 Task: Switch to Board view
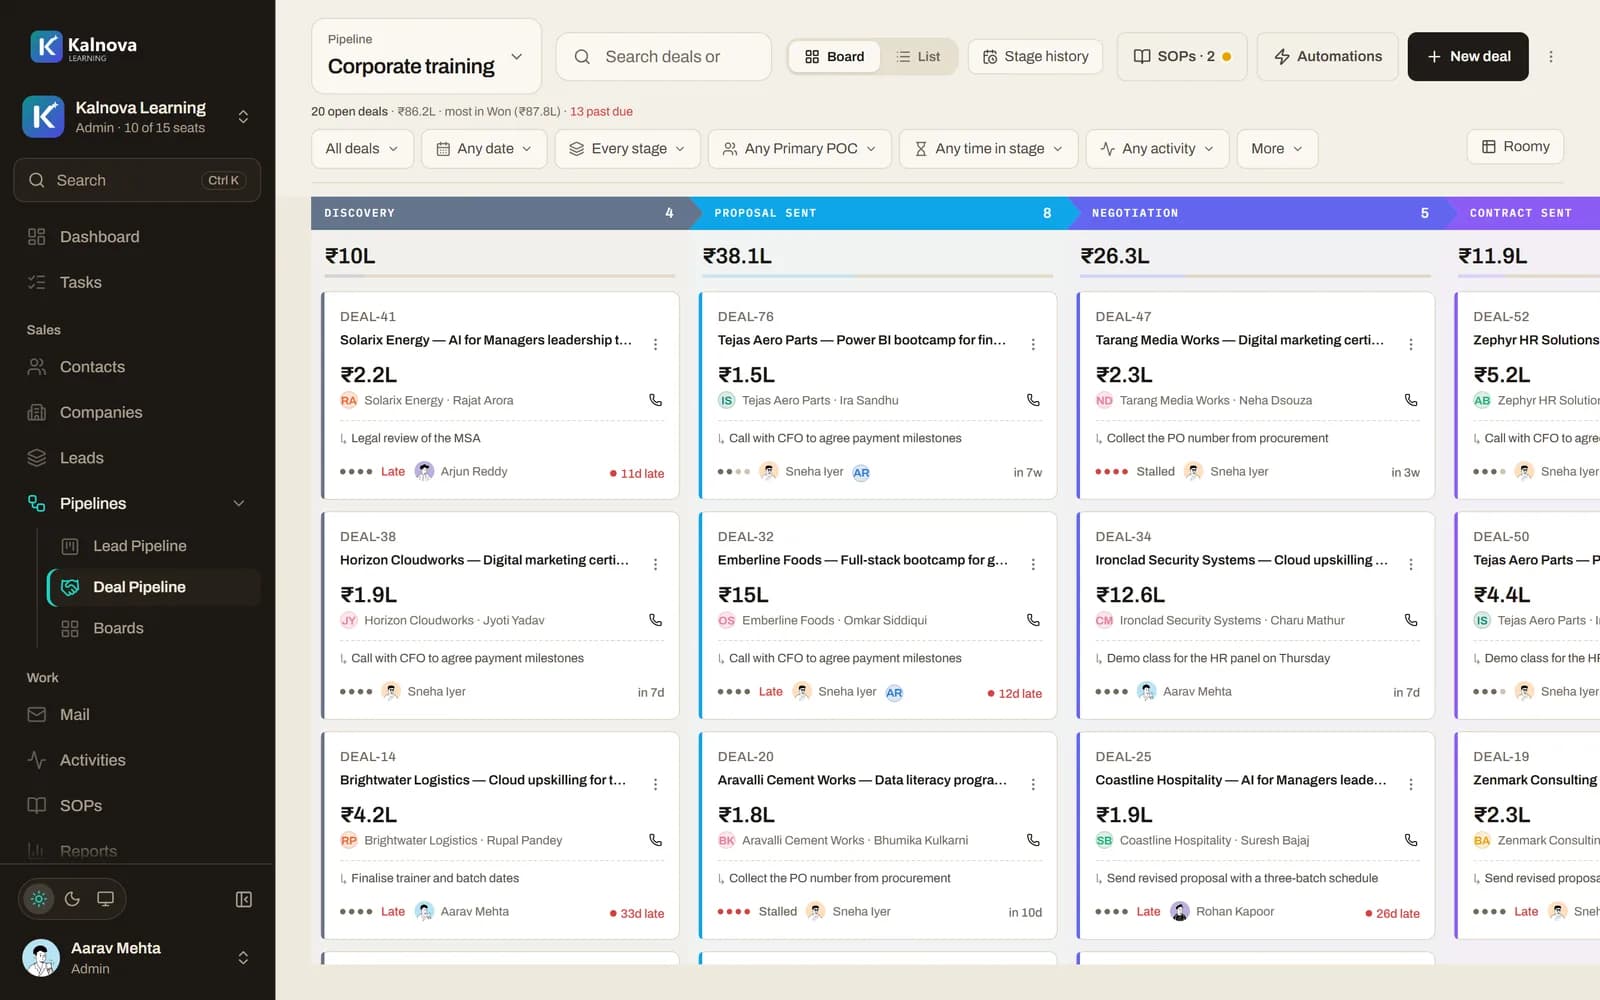point(834,57)
